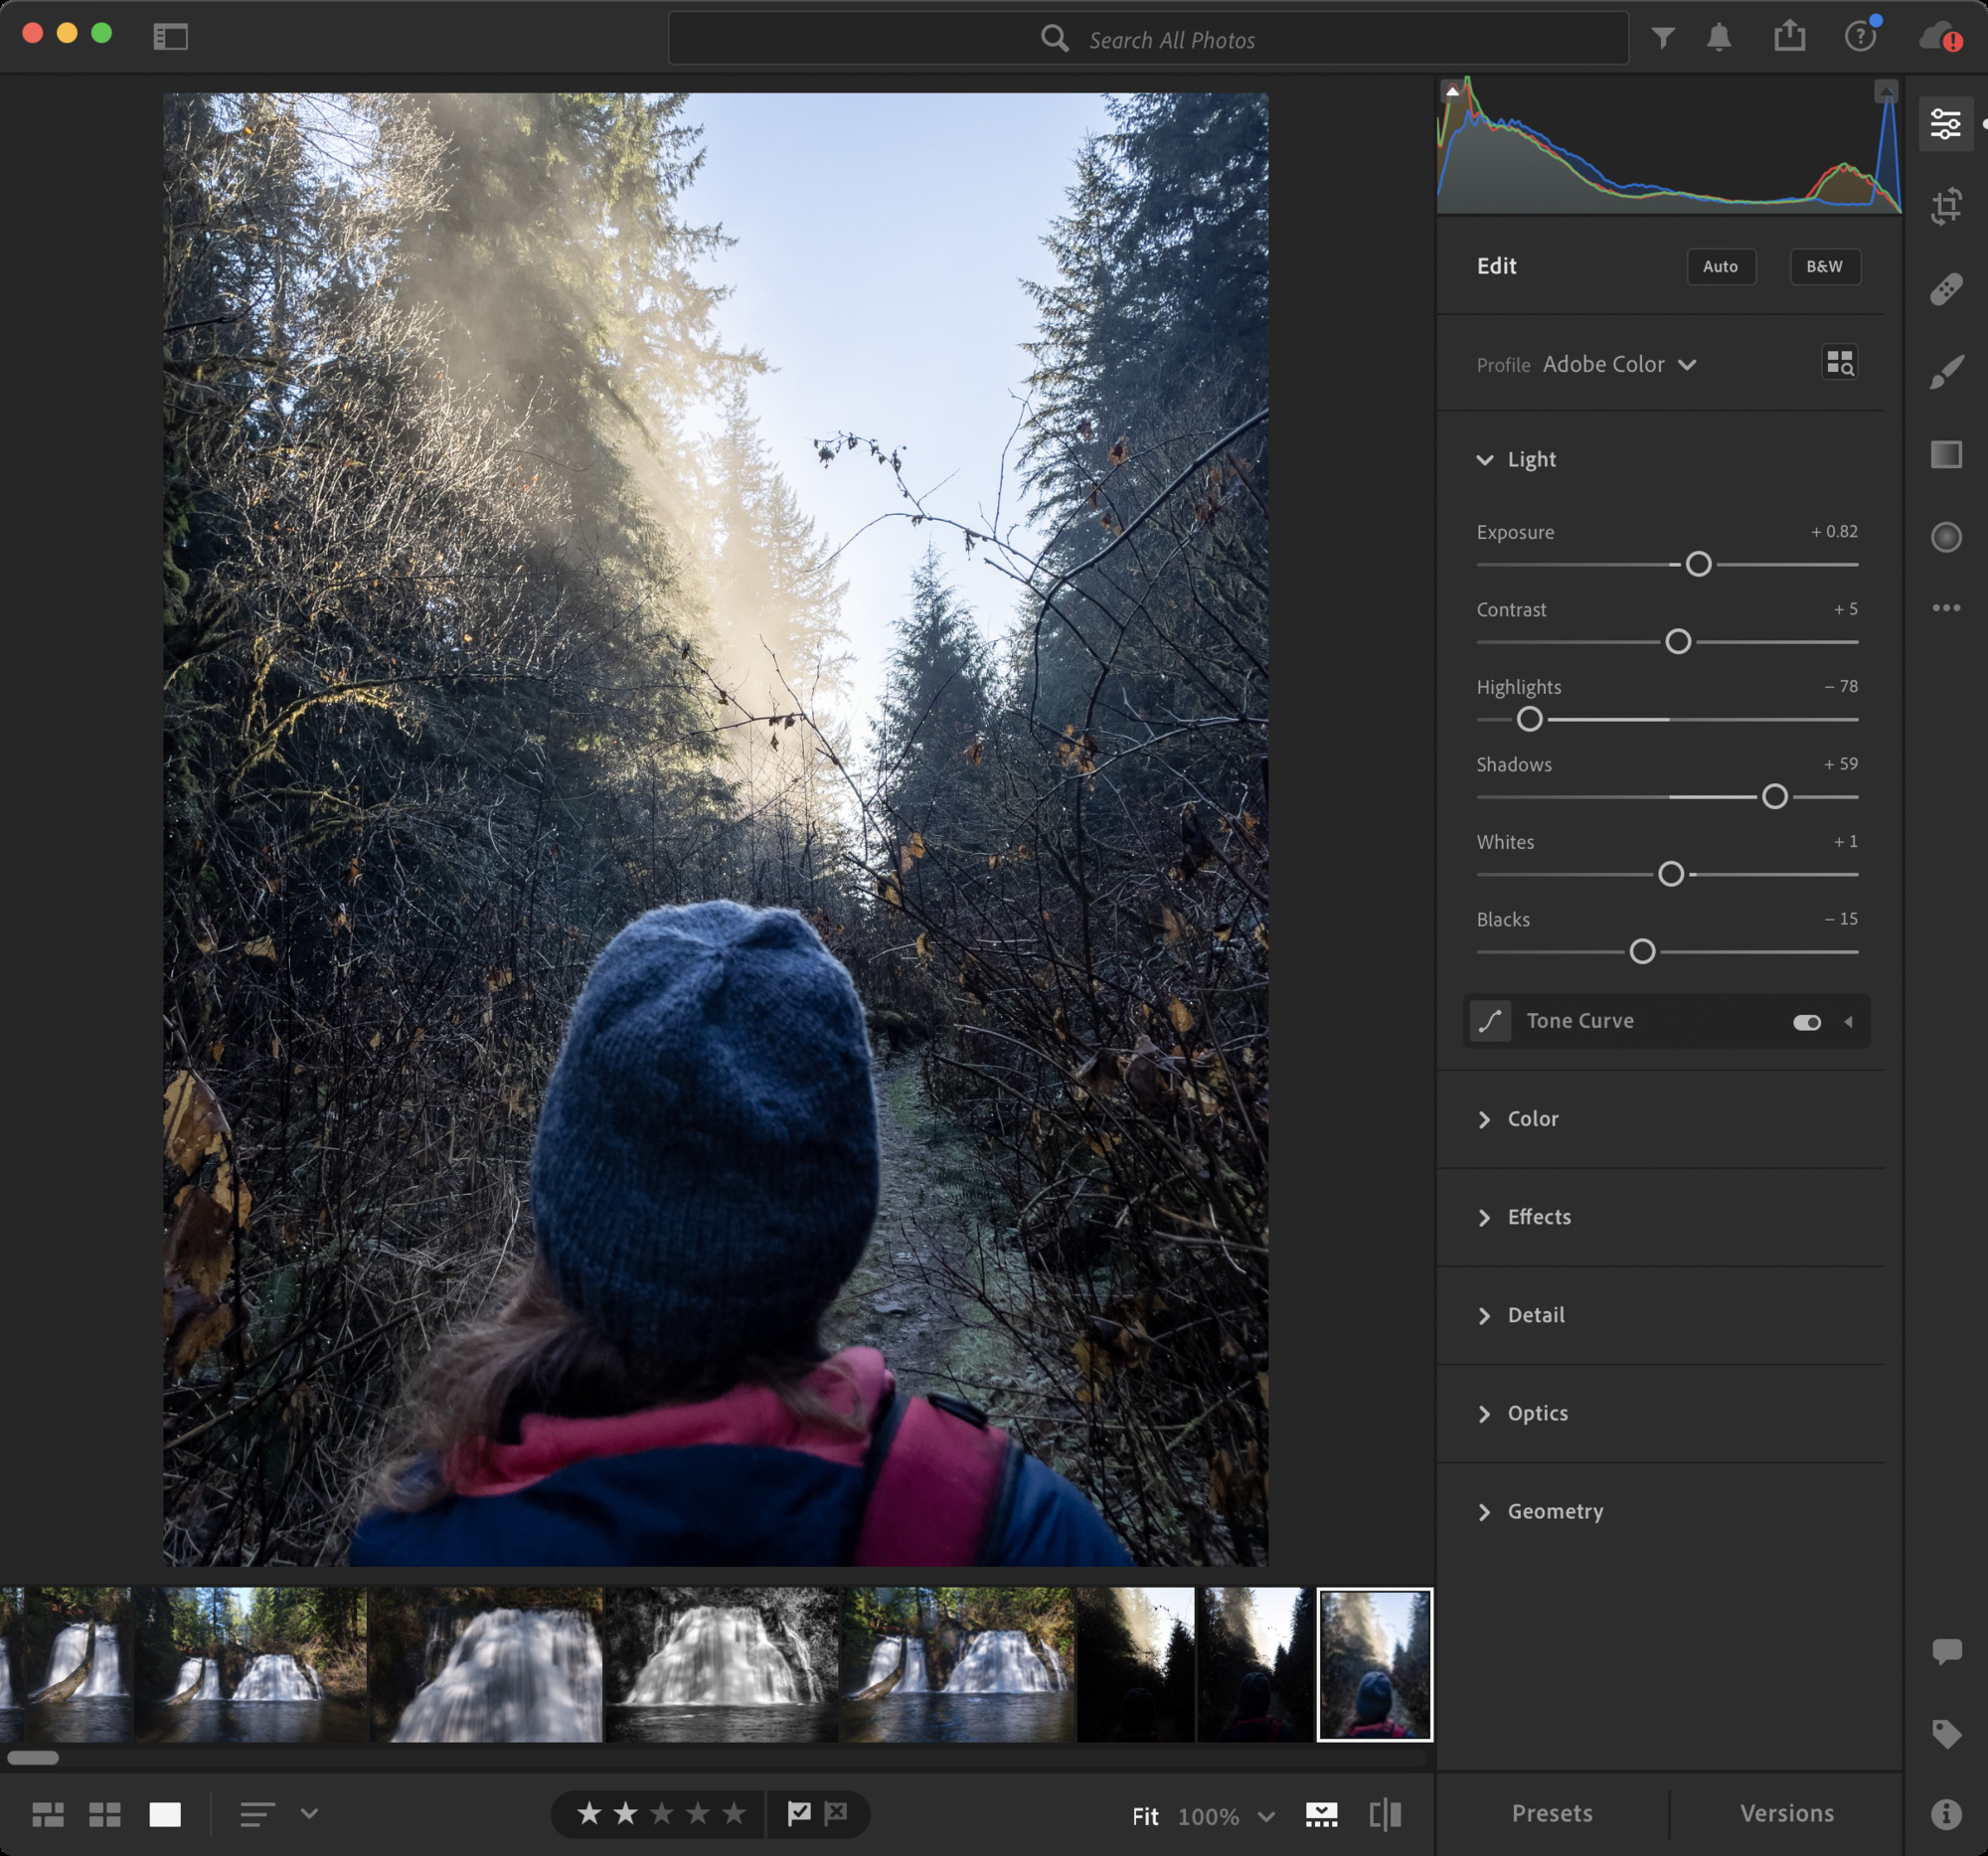Expand Tone Curve with the triangle arrow
The height and width of the screenshot is (1856, 1988).
pos(1848,1022)
